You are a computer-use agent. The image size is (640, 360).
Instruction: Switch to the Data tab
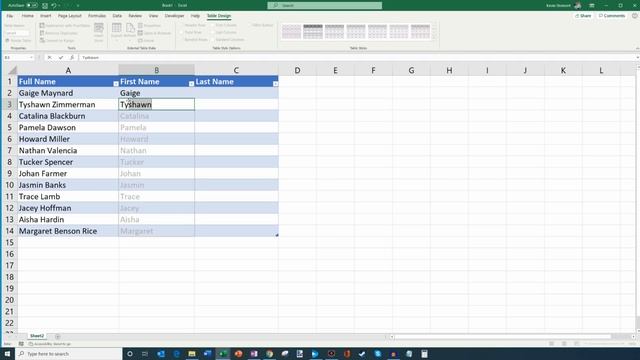click(x=117, y=16)
